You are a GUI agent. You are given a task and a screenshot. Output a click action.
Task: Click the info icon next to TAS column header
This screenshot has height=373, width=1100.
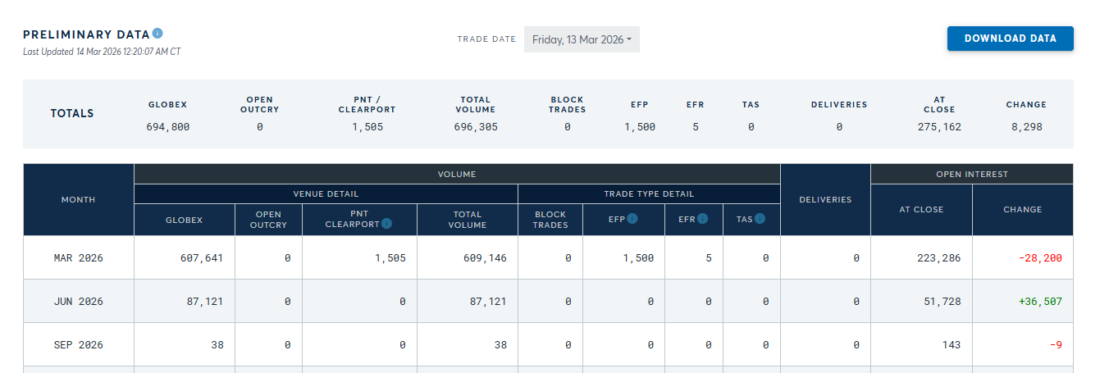[x=759, y=219]
